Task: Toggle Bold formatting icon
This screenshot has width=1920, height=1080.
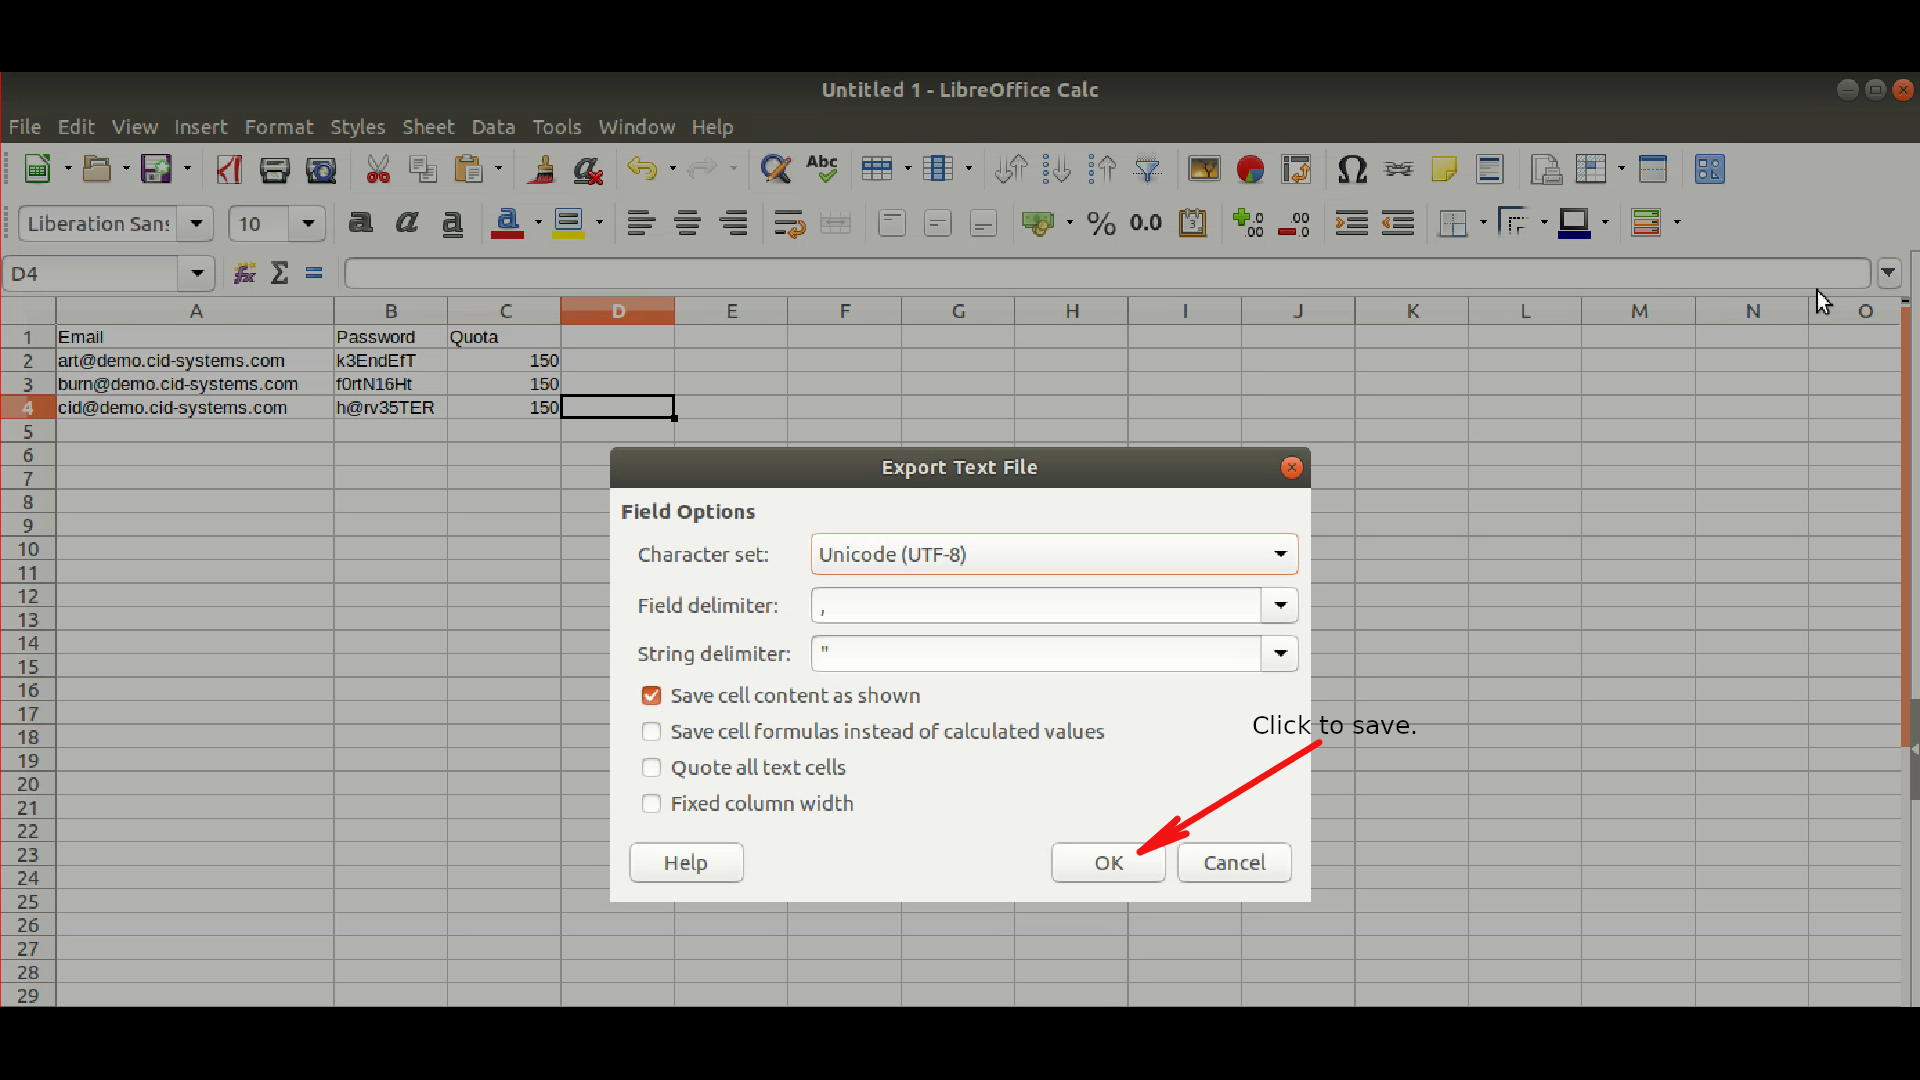Action: coord(360,223)
